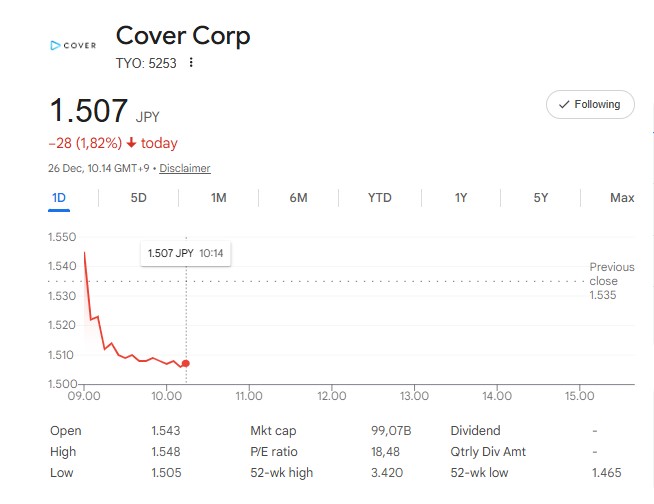Click the TYO: 5253 ticker text
The width and height of the screenshot is (654, 504).
click(146, 63)
